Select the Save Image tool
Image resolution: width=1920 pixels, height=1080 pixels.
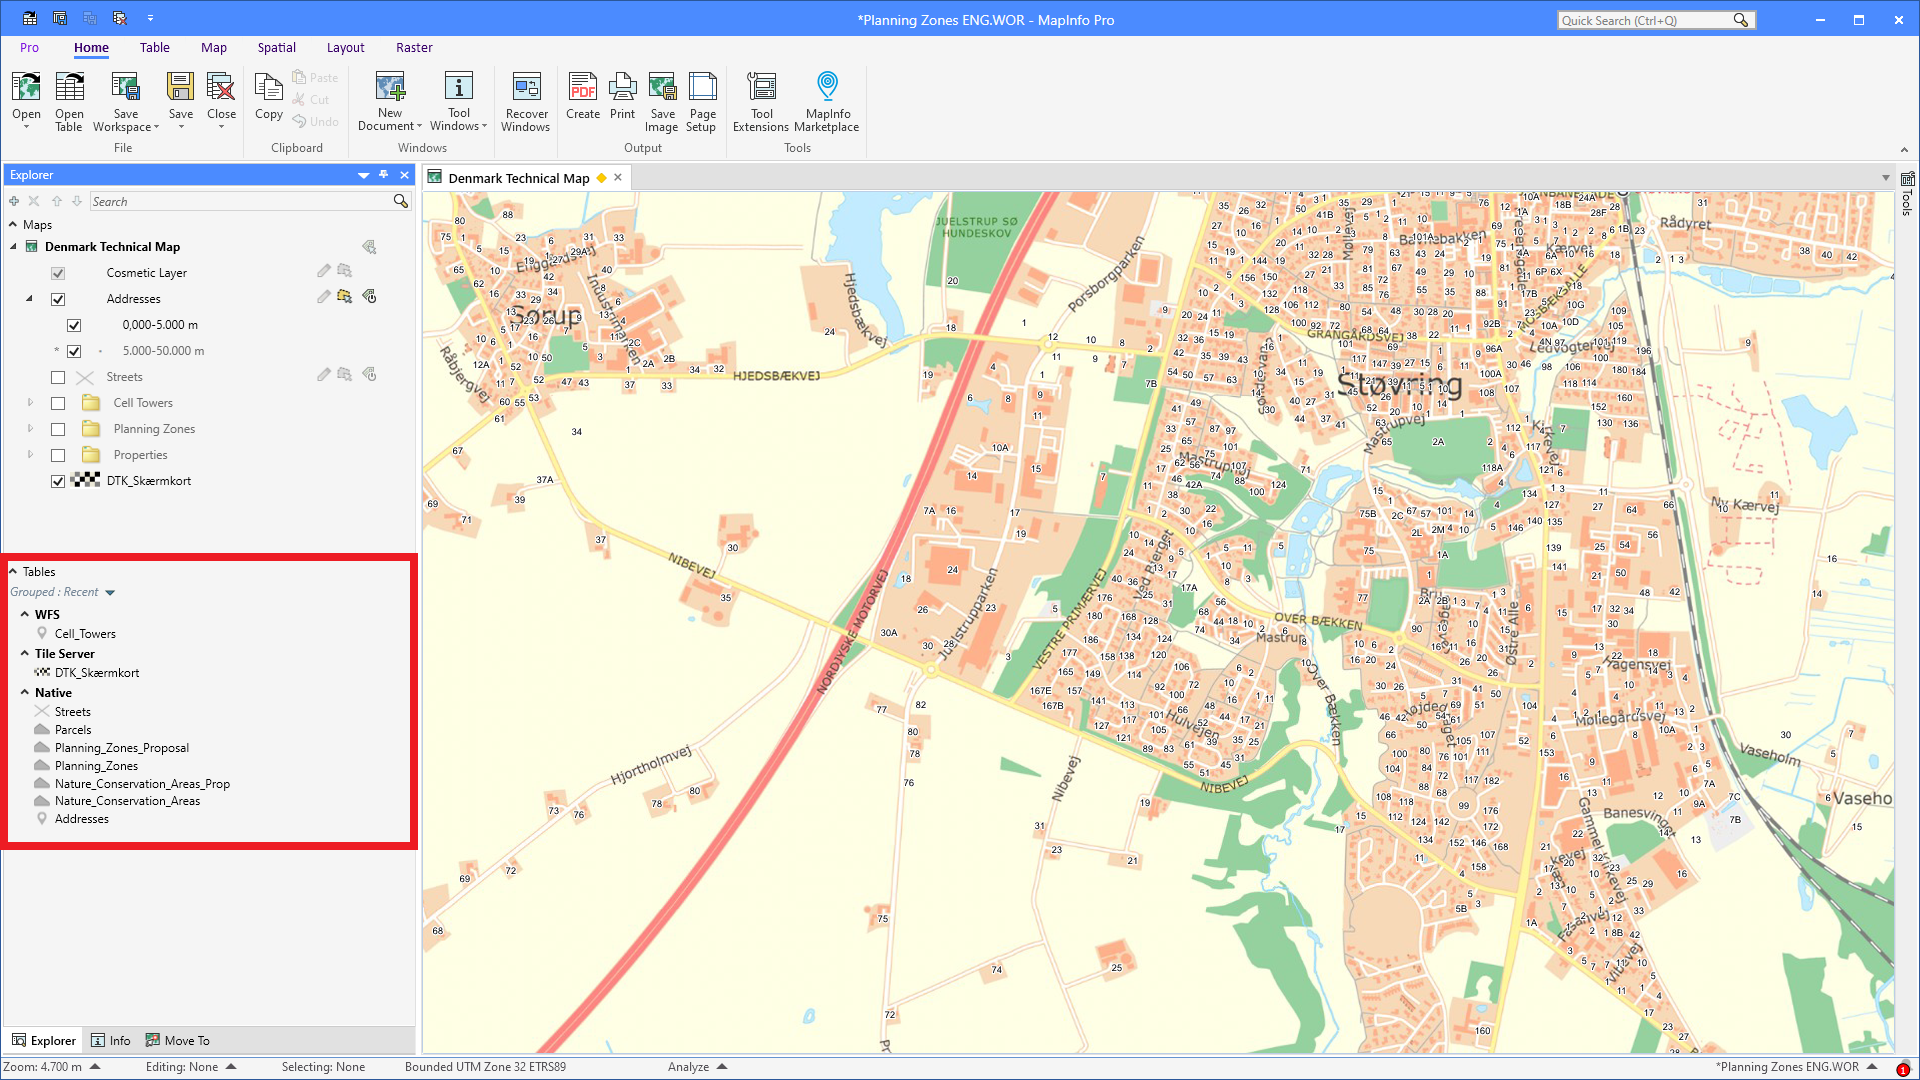661,100
